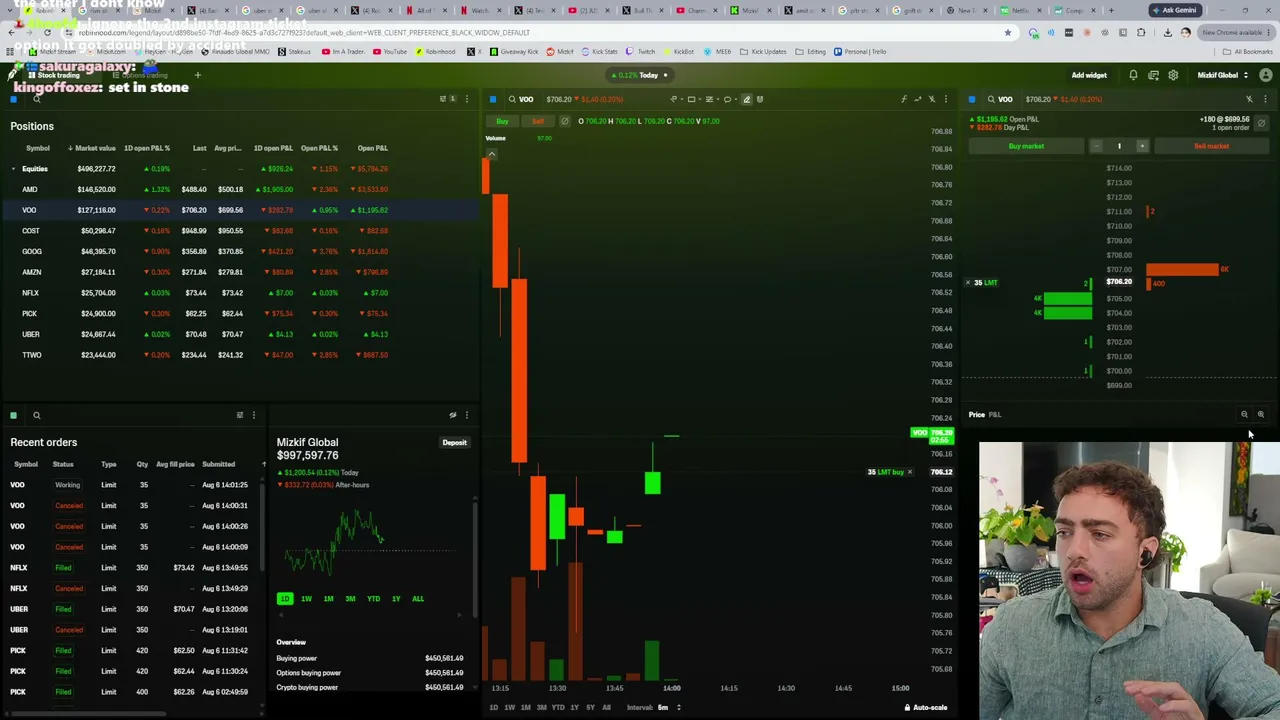
Task: Open the ladder widget three-dot menu
Action: [x=1265, y=99]
